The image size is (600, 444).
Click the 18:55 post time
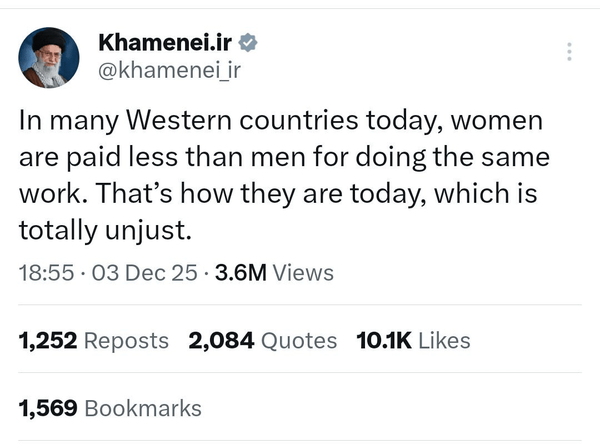click(x=46, y=272)
